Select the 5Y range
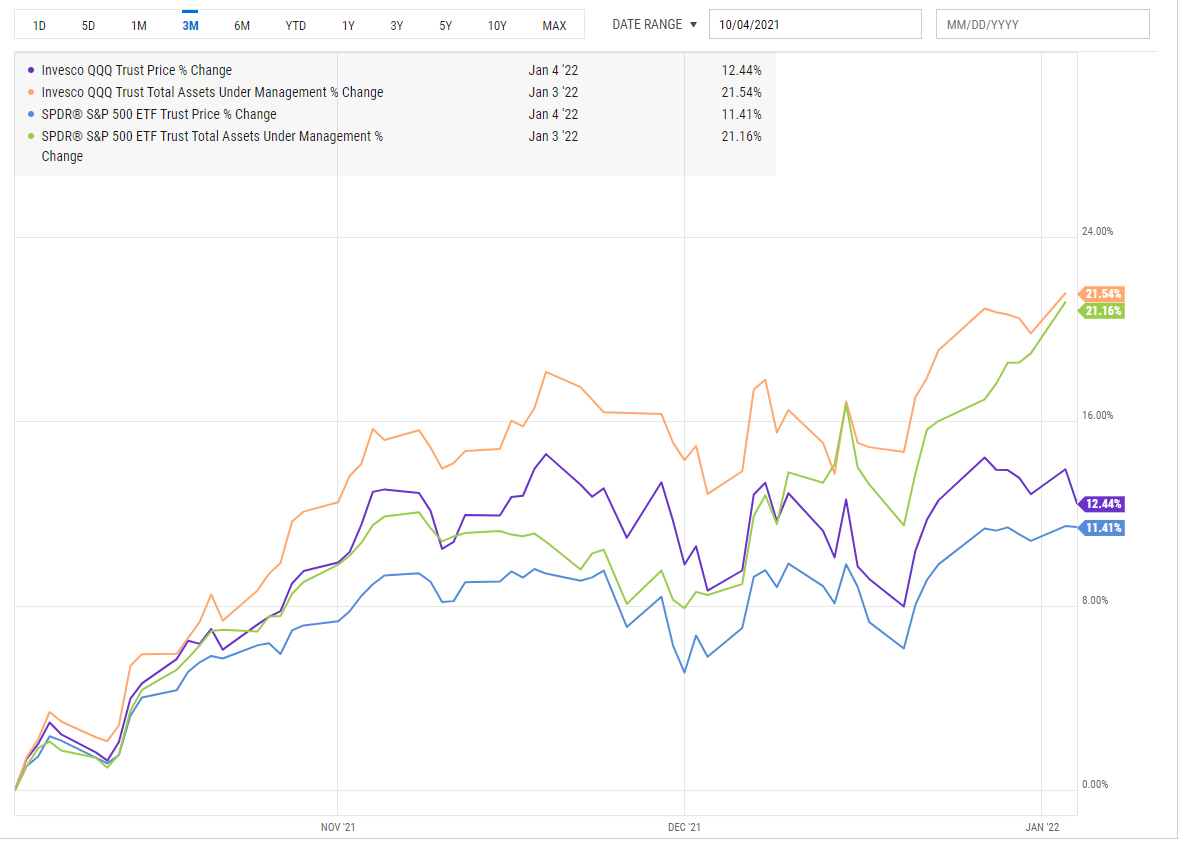The image size is (1200, 841). click(446, 25)
